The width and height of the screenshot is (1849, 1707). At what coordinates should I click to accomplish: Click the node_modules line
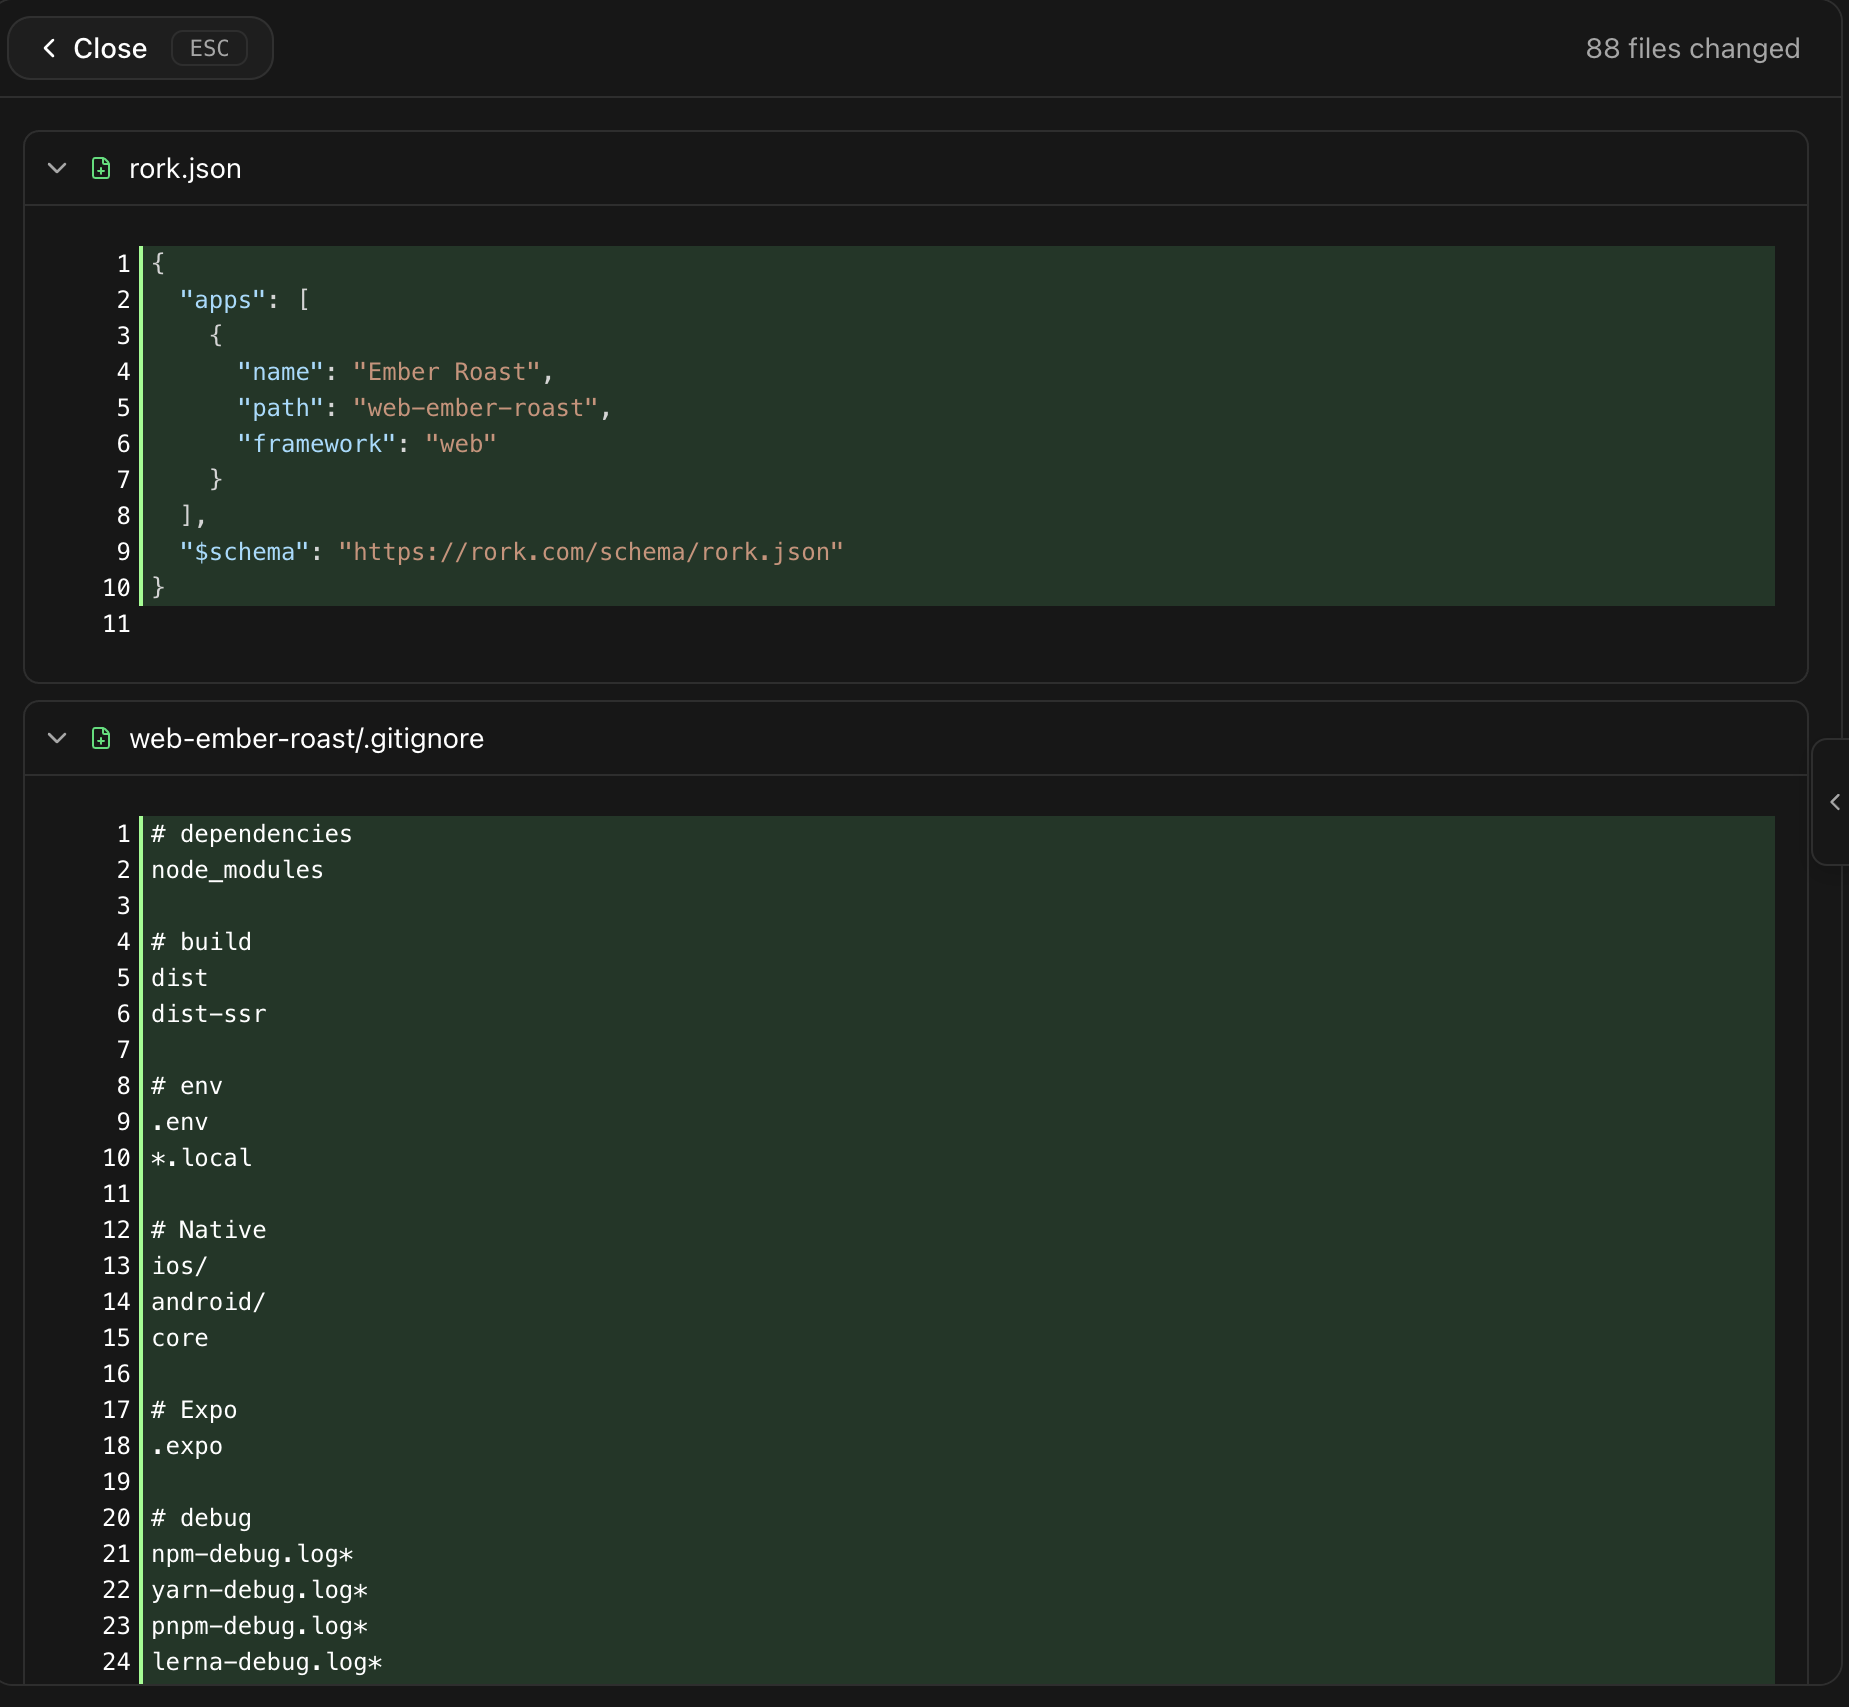pos(958,870)
